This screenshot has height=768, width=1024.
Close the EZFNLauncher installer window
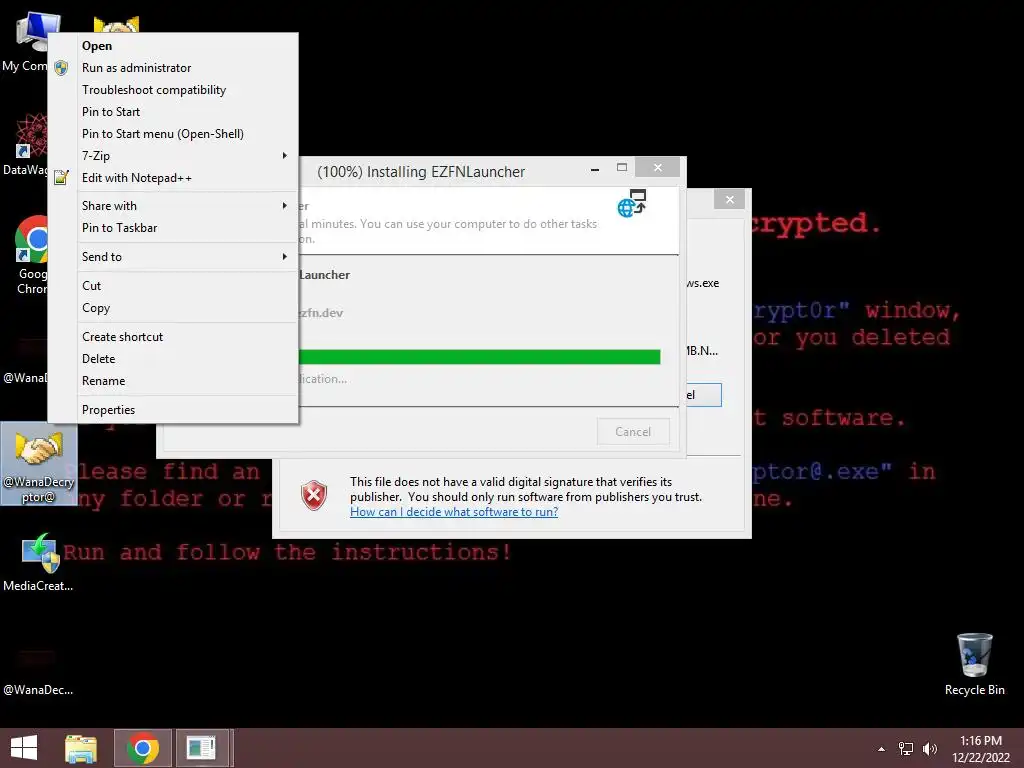click(658, 168)
